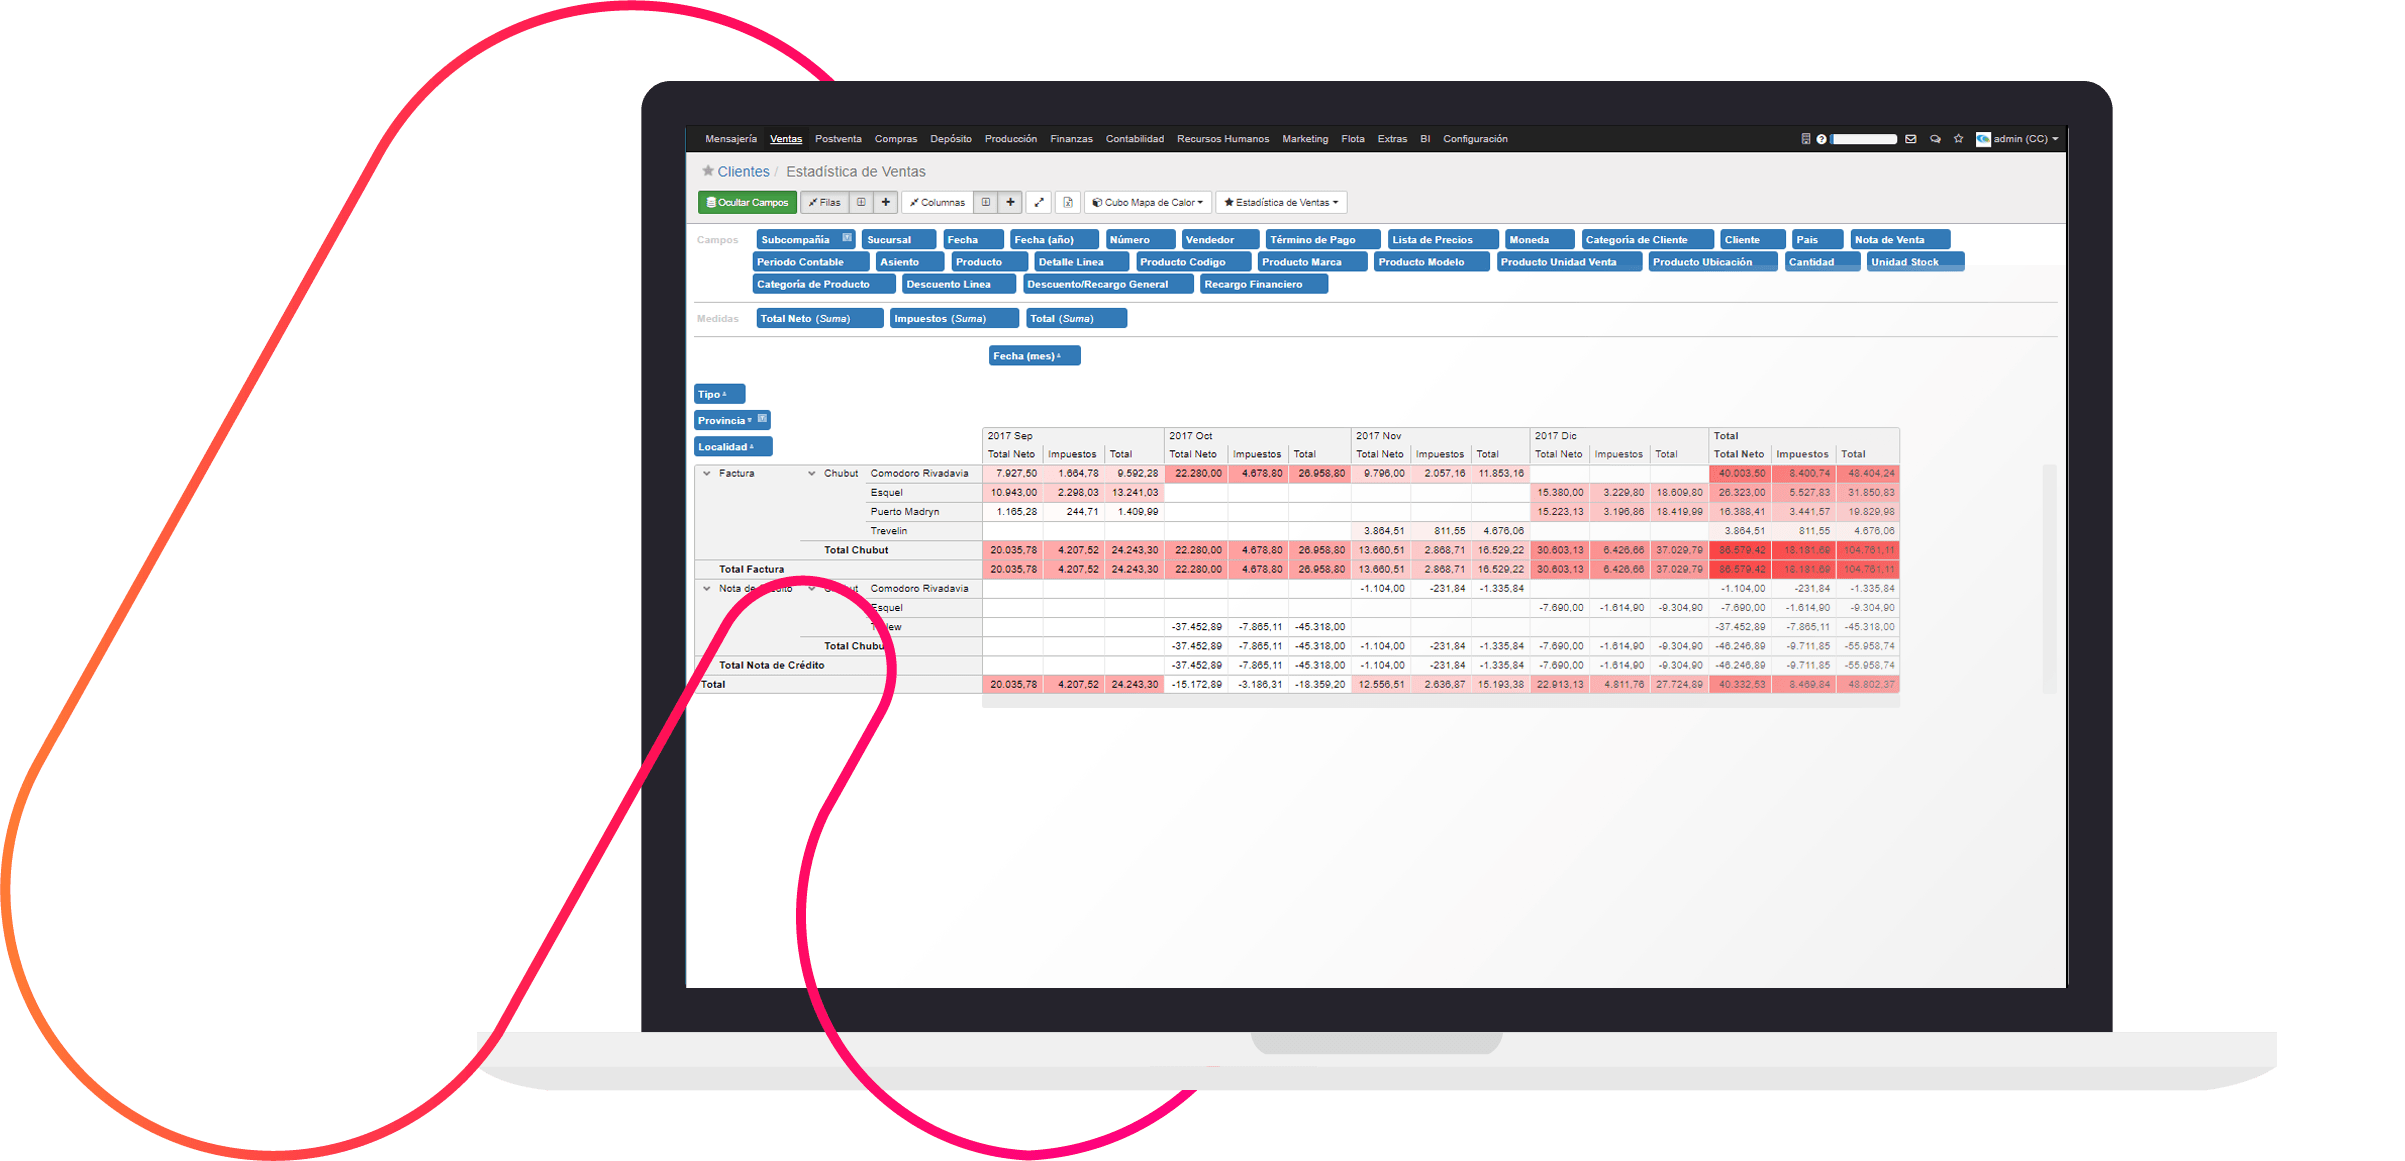The width and height of the screenshot is (2405, 1161).
Task: Open the Recursos Humanos menu
Action: coord(1223,139)
